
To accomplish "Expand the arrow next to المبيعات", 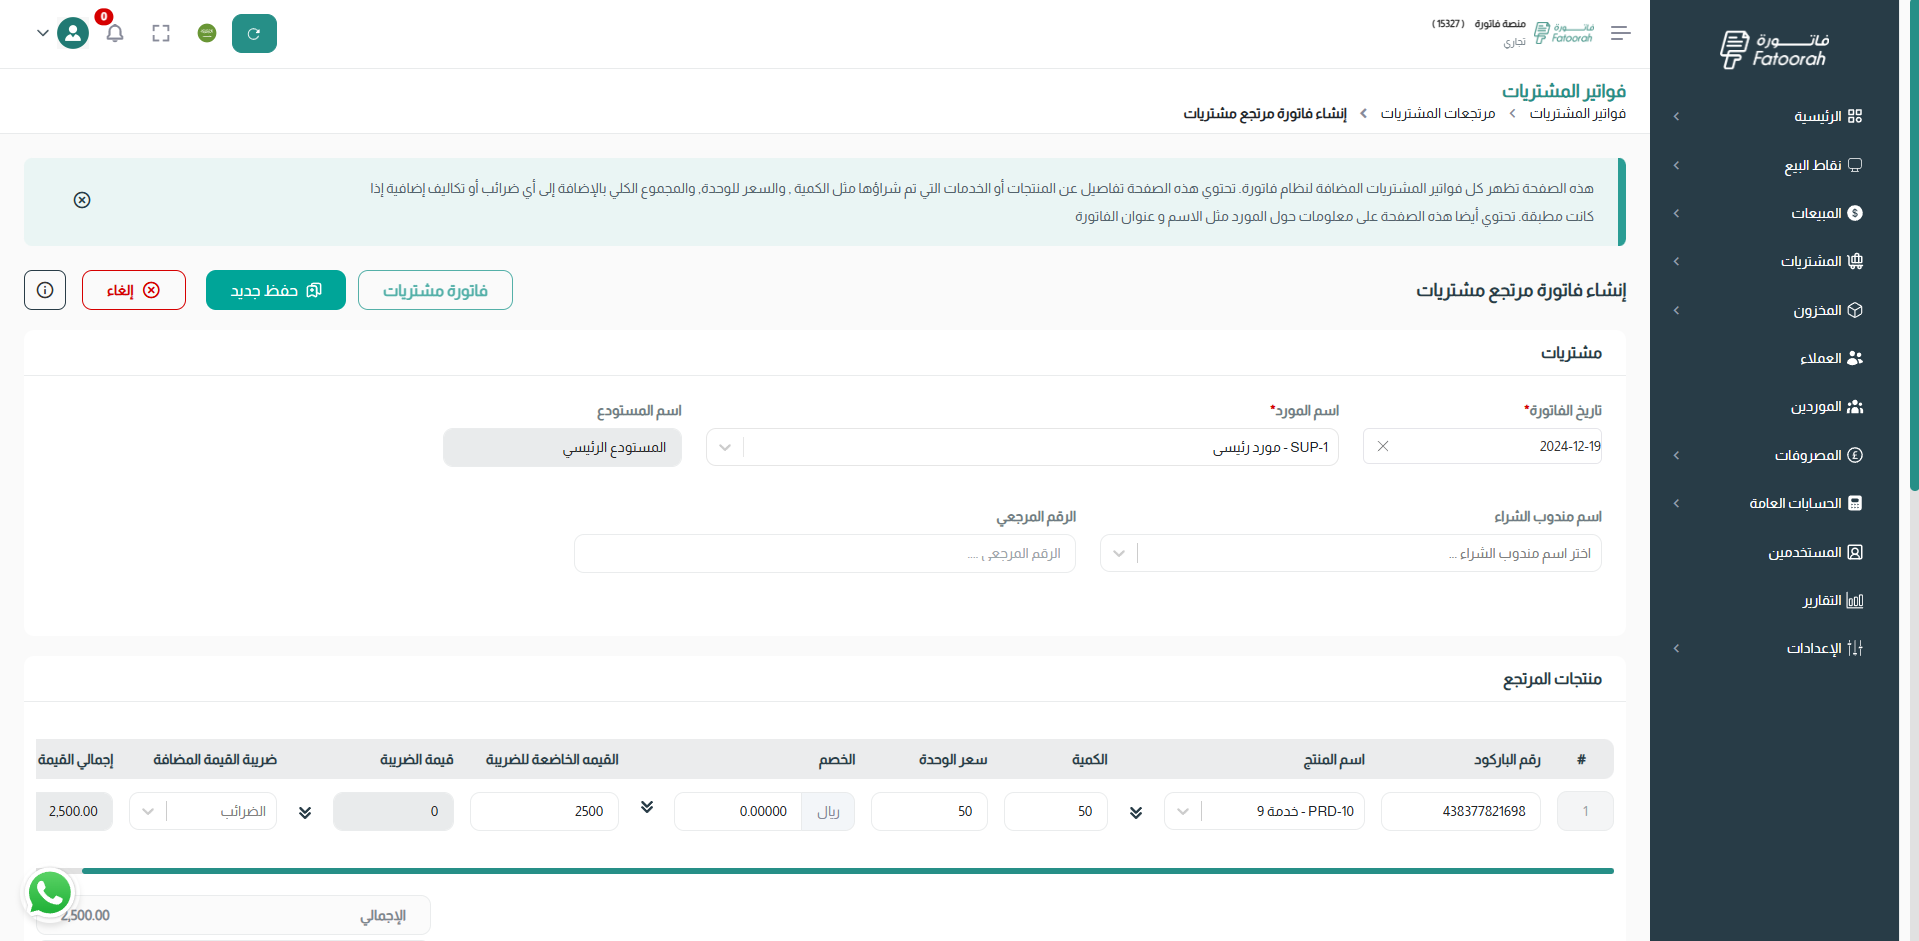I will click(1676, 213).
